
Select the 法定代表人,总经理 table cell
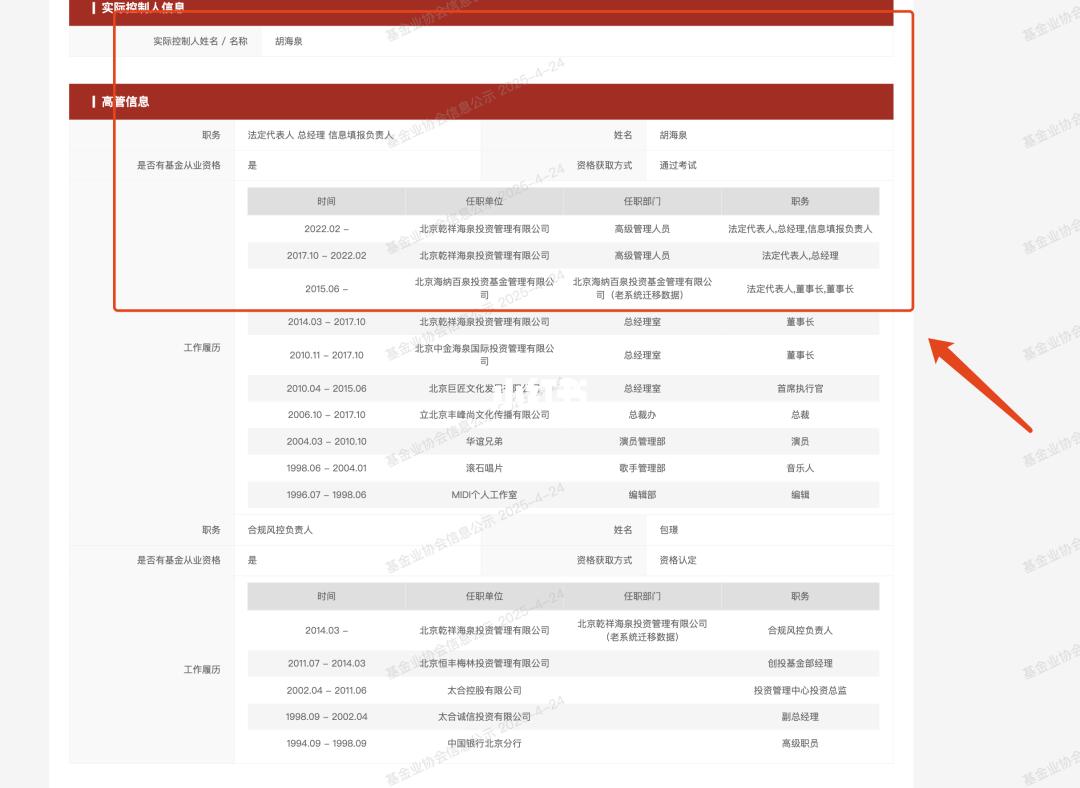pyautogui.click(x=800, y=256)
